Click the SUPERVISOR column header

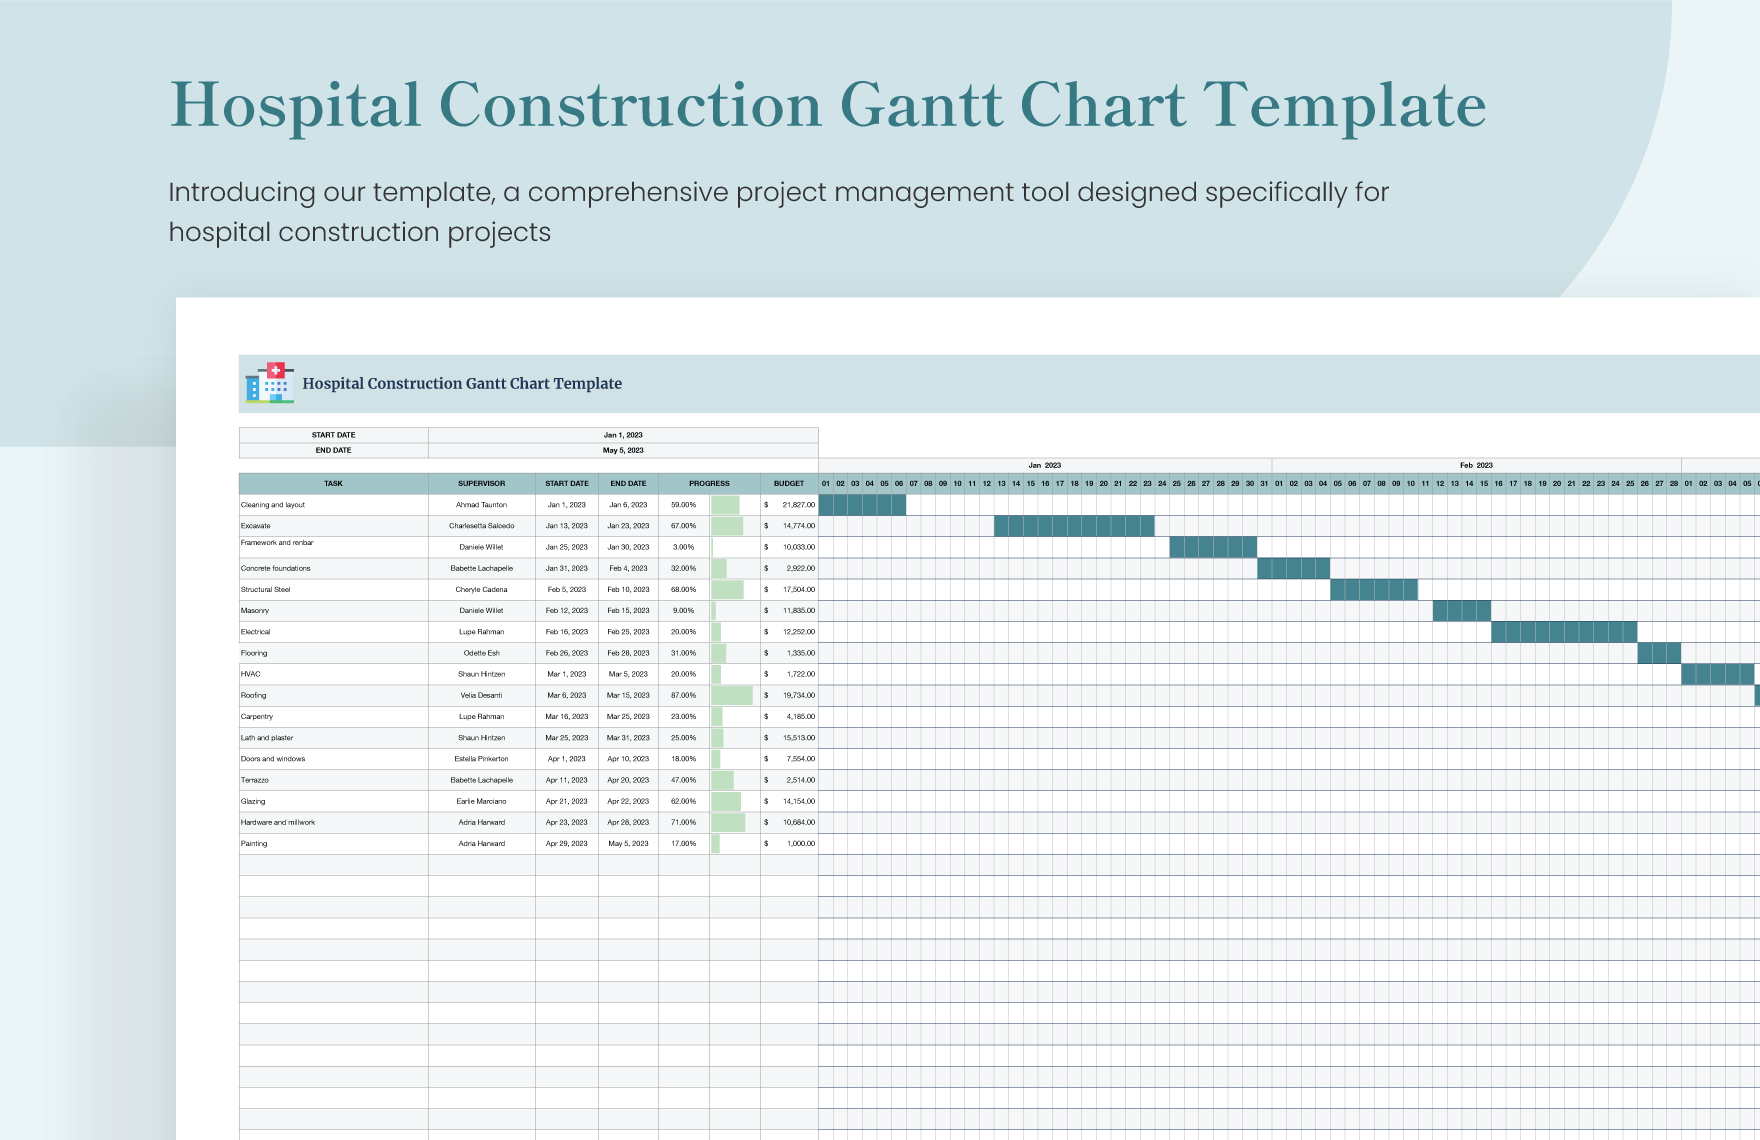[x=483, y=483]
